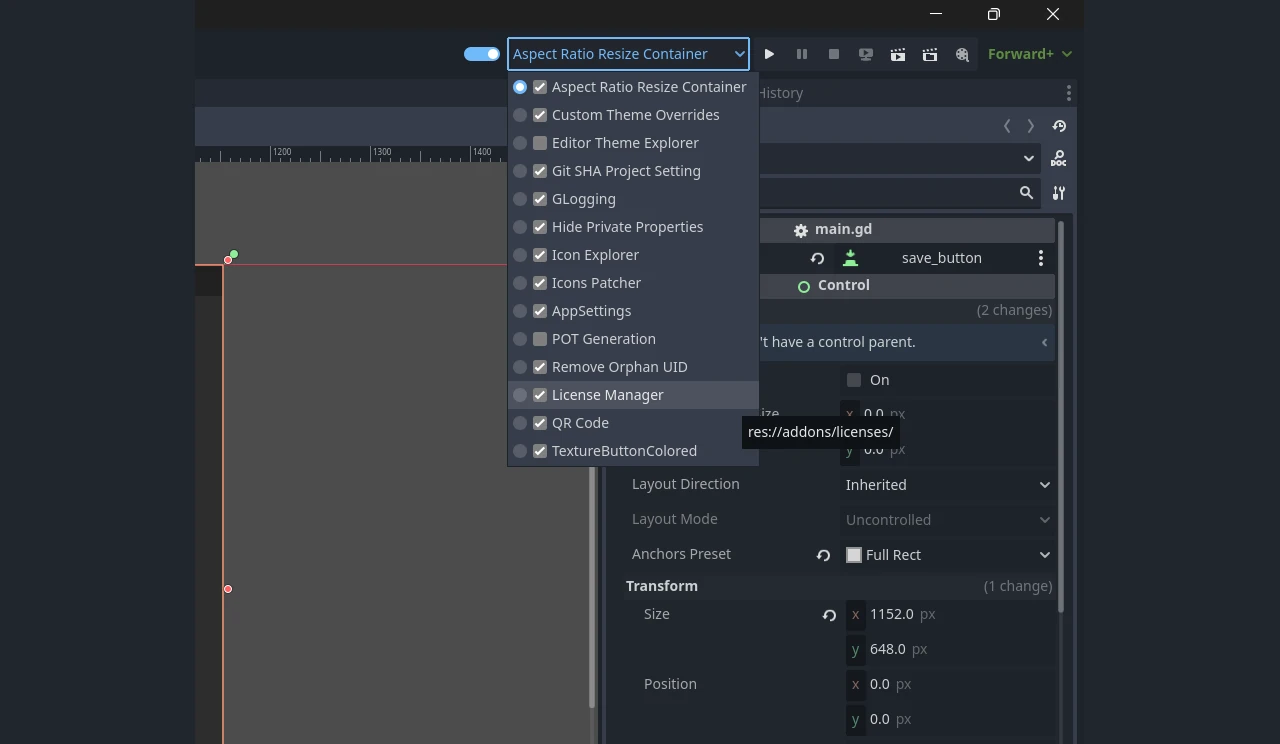Open the Aspect Ratio Resize Container dropdown
This screenshot has width=1280, height=744.
(x=628, y=54)
